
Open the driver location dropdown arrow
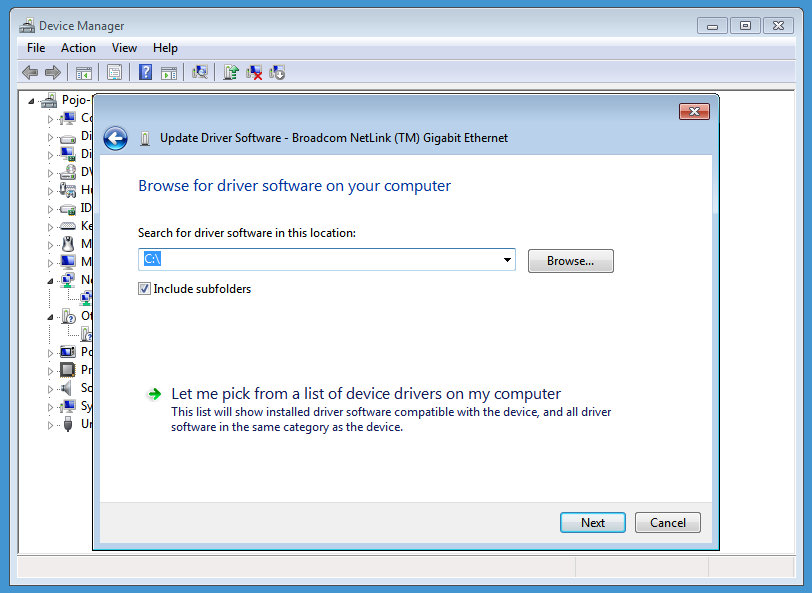[x=508, y=260]
